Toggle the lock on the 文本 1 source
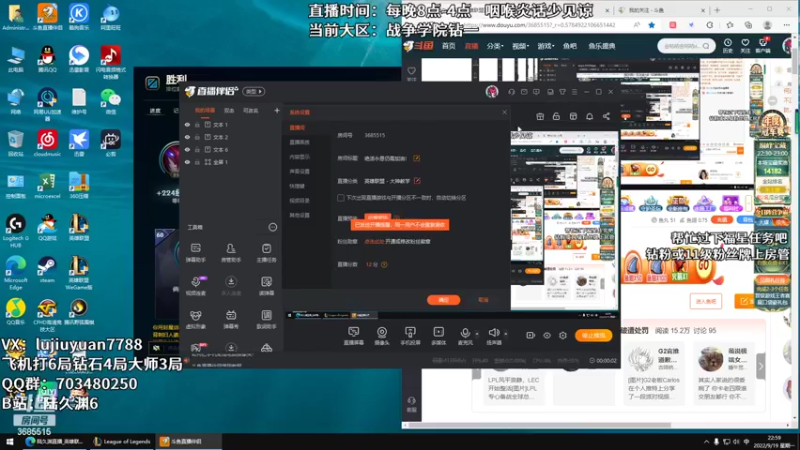Image resolution: width=800 pixels, height=450 pixels. coord(197,124)
